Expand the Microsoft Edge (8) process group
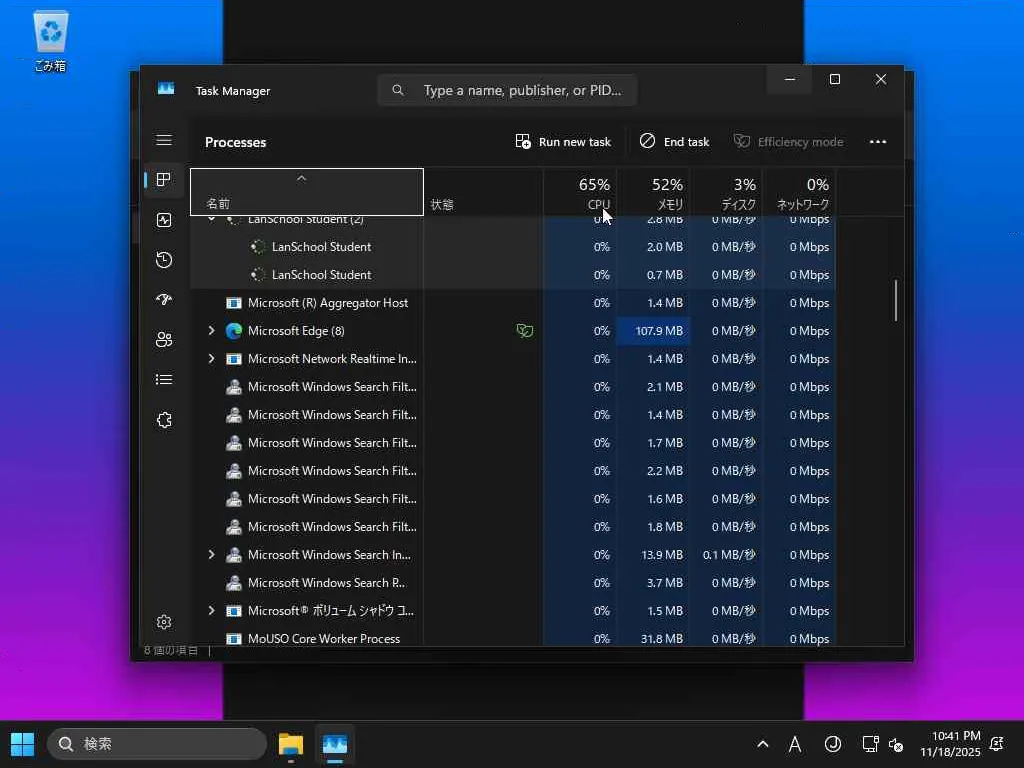 (x=211, y=331)
